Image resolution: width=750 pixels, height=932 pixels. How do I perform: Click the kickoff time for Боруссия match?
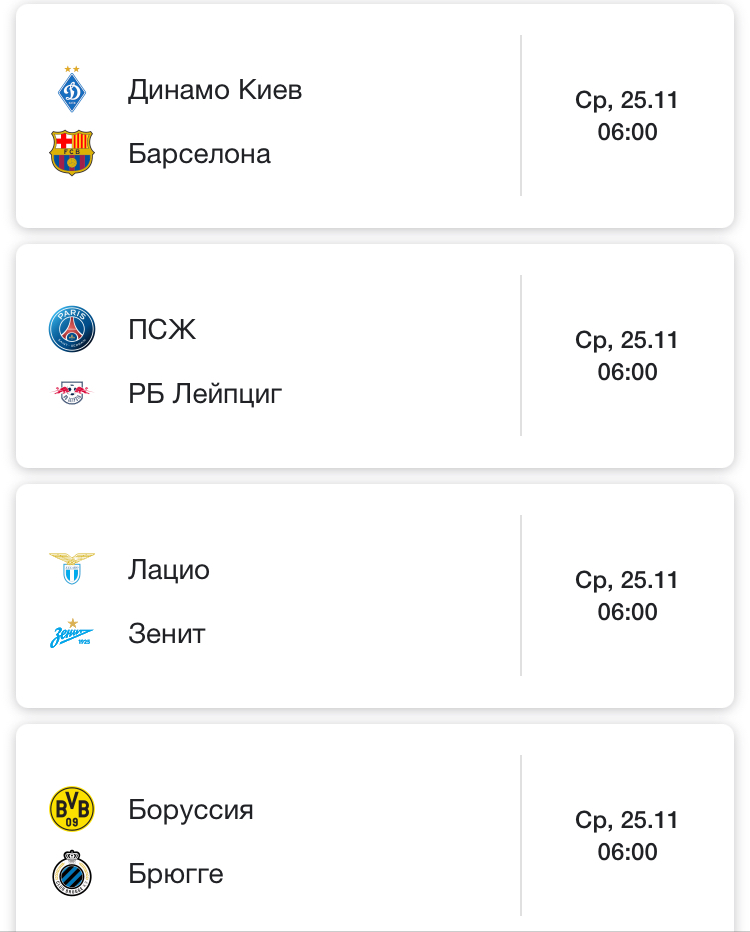tap(627, 852)
